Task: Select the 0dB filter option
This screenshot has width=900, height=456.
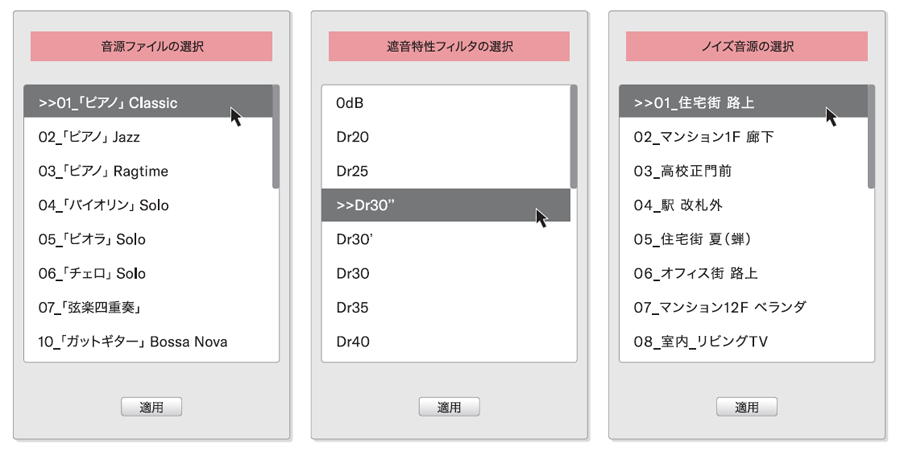Action: 350,103
